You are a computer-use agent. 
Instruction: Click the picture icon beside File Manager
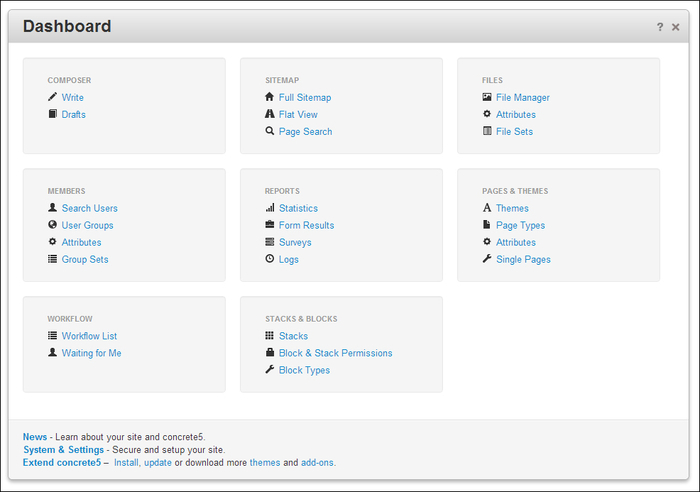[487, 97]
